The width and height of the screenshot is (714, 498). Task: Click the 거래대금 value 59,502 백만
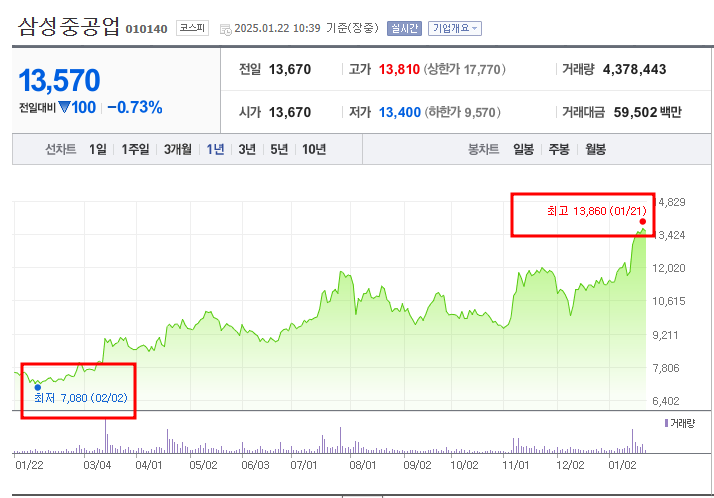[648, 112]
